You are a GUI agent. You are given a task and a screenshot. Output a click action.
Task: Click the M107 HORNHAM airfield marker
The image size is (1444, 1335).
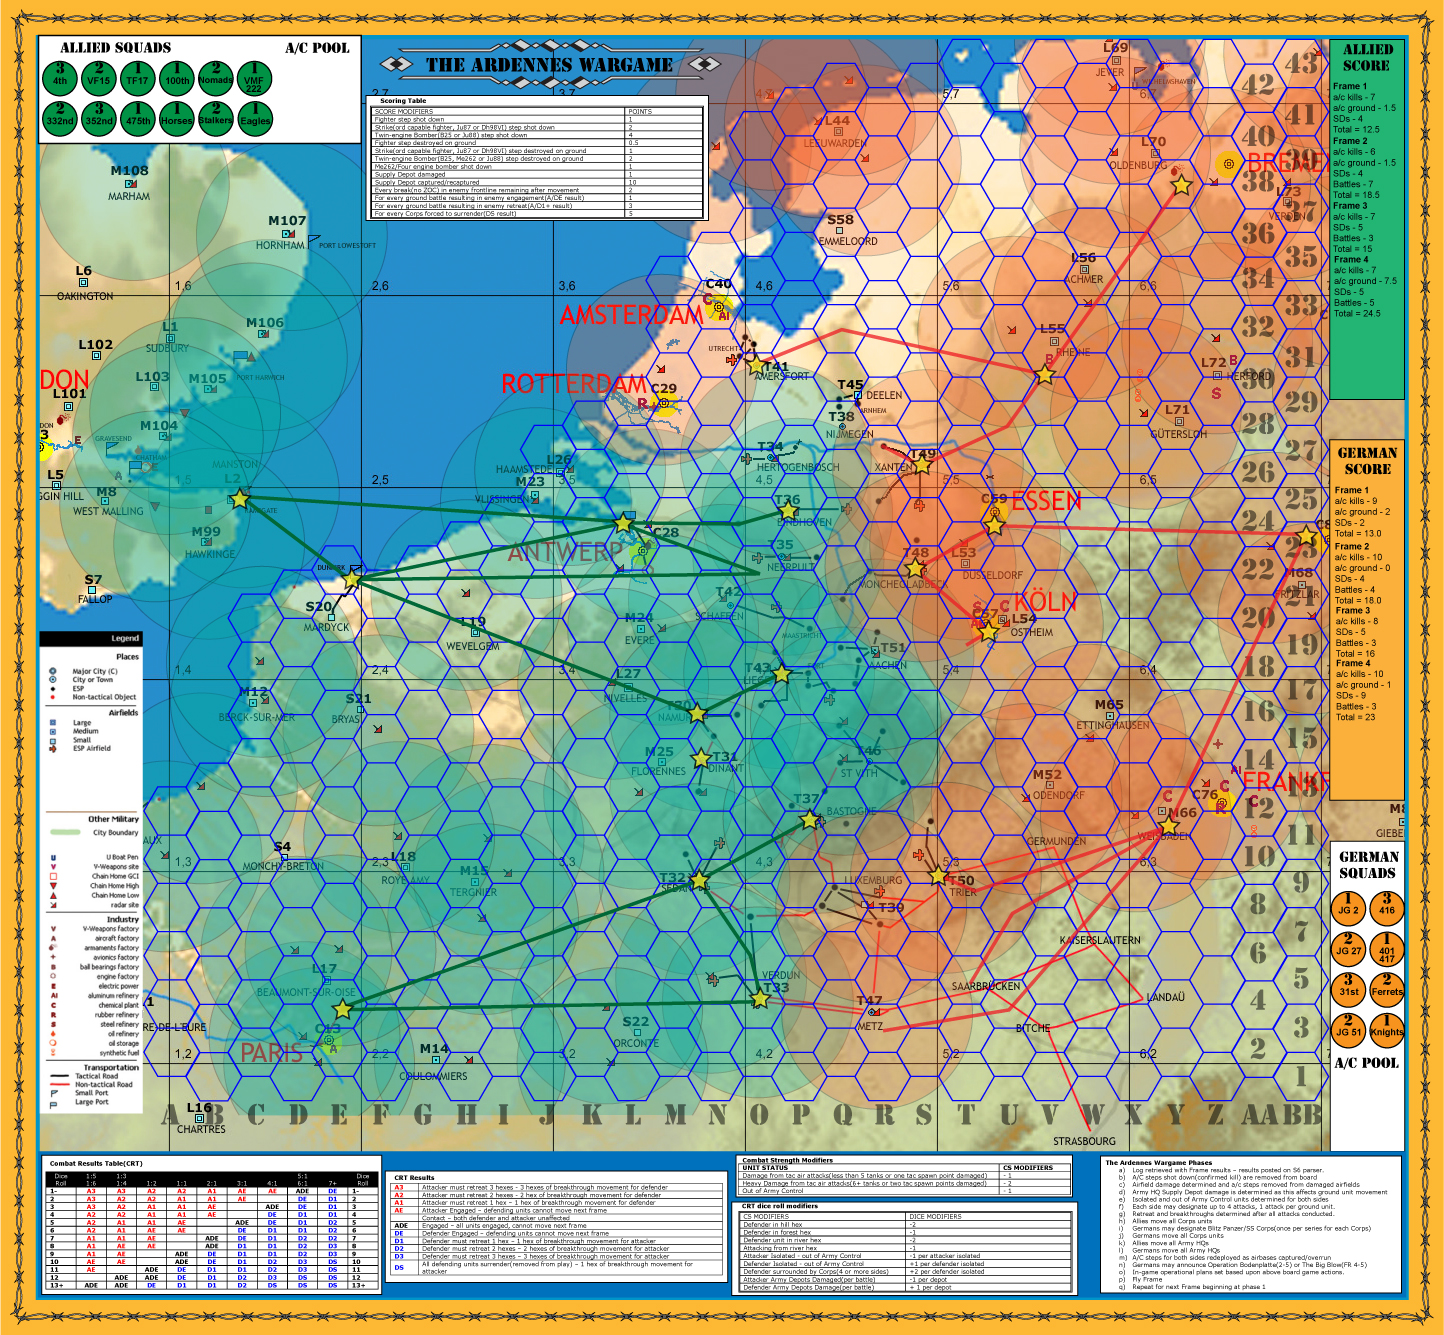coord(287,234)
